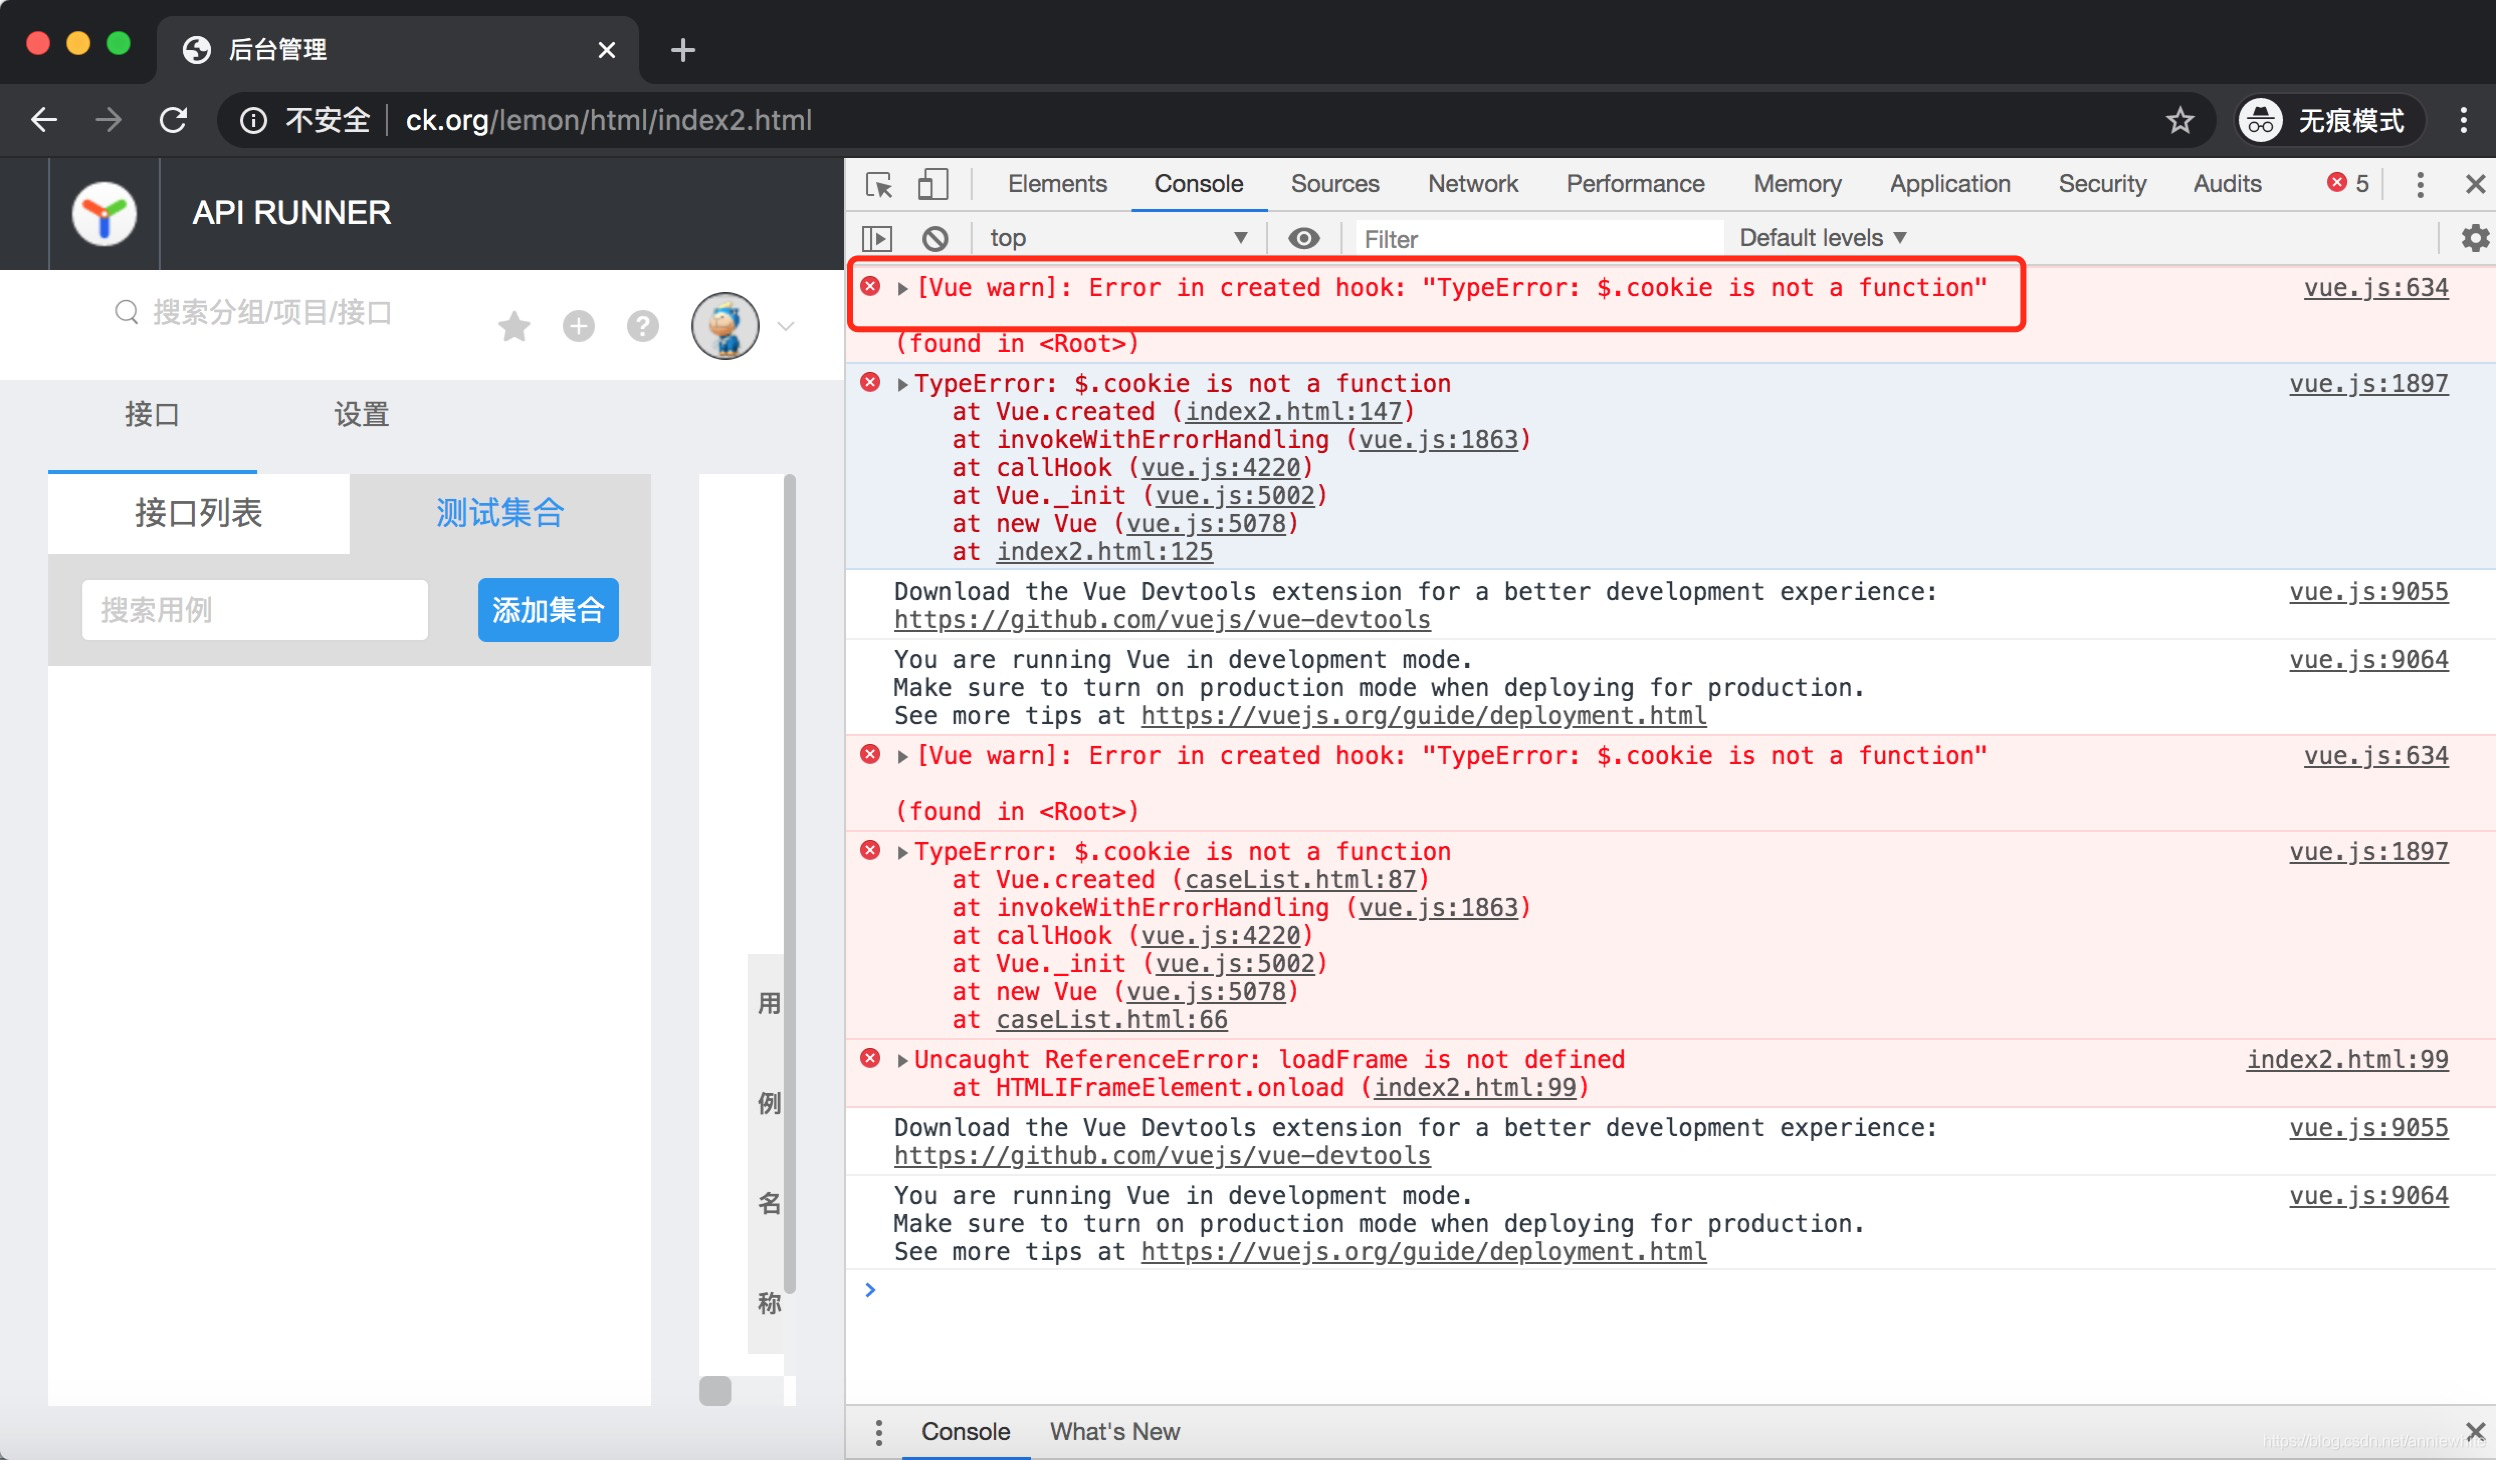Toggle the eye filter visibility icon

(x=1304, y=236)
